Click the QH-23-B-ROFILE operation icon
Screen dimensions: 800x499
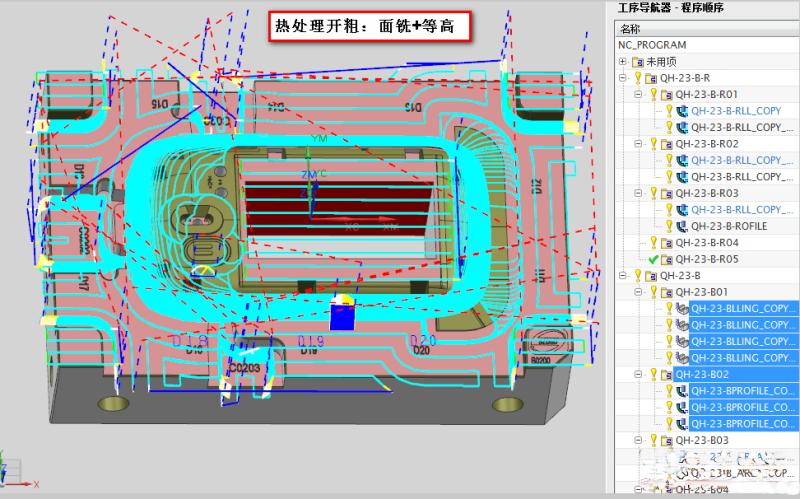(x=683, y=226)
